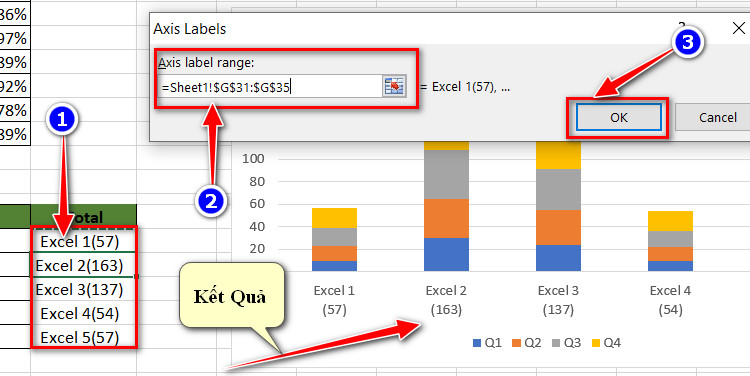Screen dimensions: 750x376
Task: Select the yellow Q4 segment of Excel 1 bar
Action: coord(334,218)
